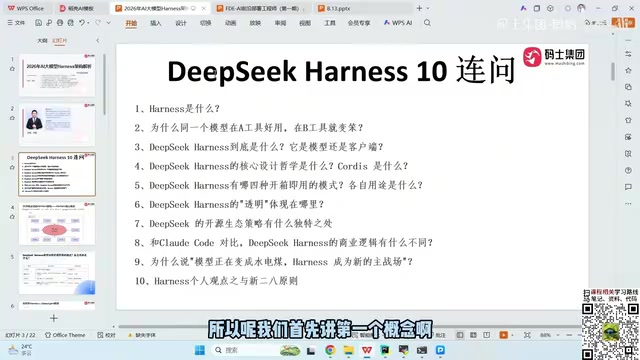Image resolution: width=640 pixels, height=360 pixels.
Task: Add a new slide with plus button
Action: 53,318
